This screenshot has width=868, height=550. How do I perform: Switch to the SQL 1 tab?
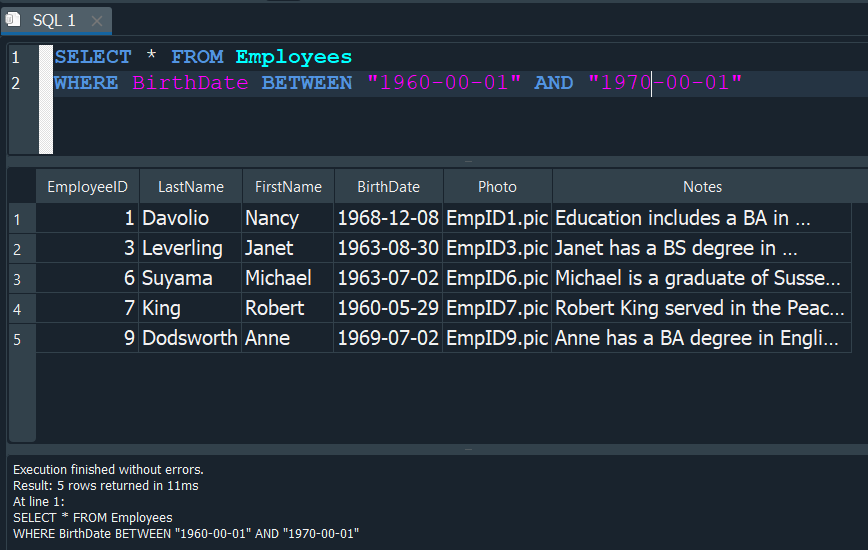pos(54,21)
